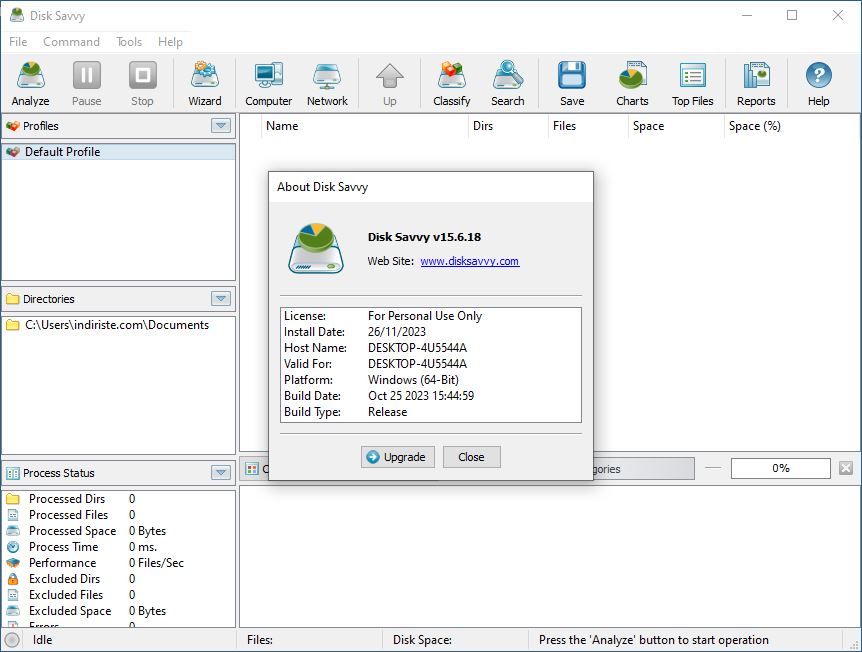Click the Disk Space status bar field
This screenshot has height=652, width=862.
pos(456,640)
